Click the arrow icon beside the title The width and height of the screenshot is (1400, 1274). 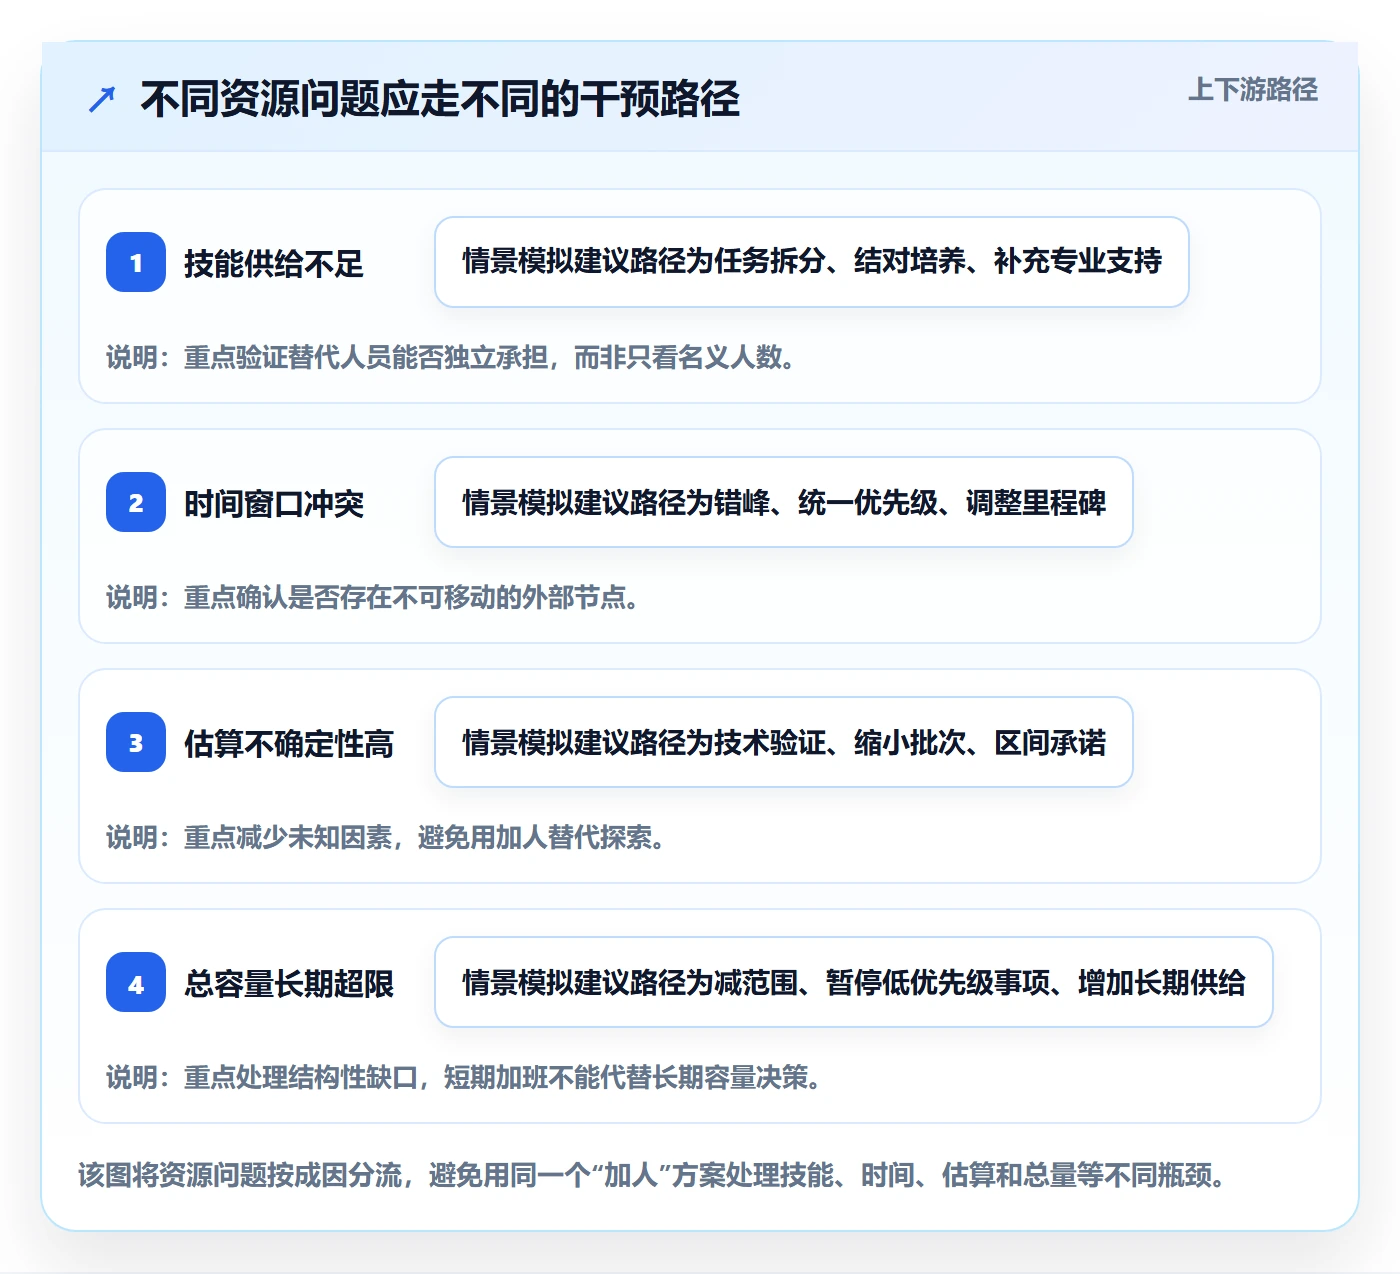pyautogui.click(x=102, y=99)
